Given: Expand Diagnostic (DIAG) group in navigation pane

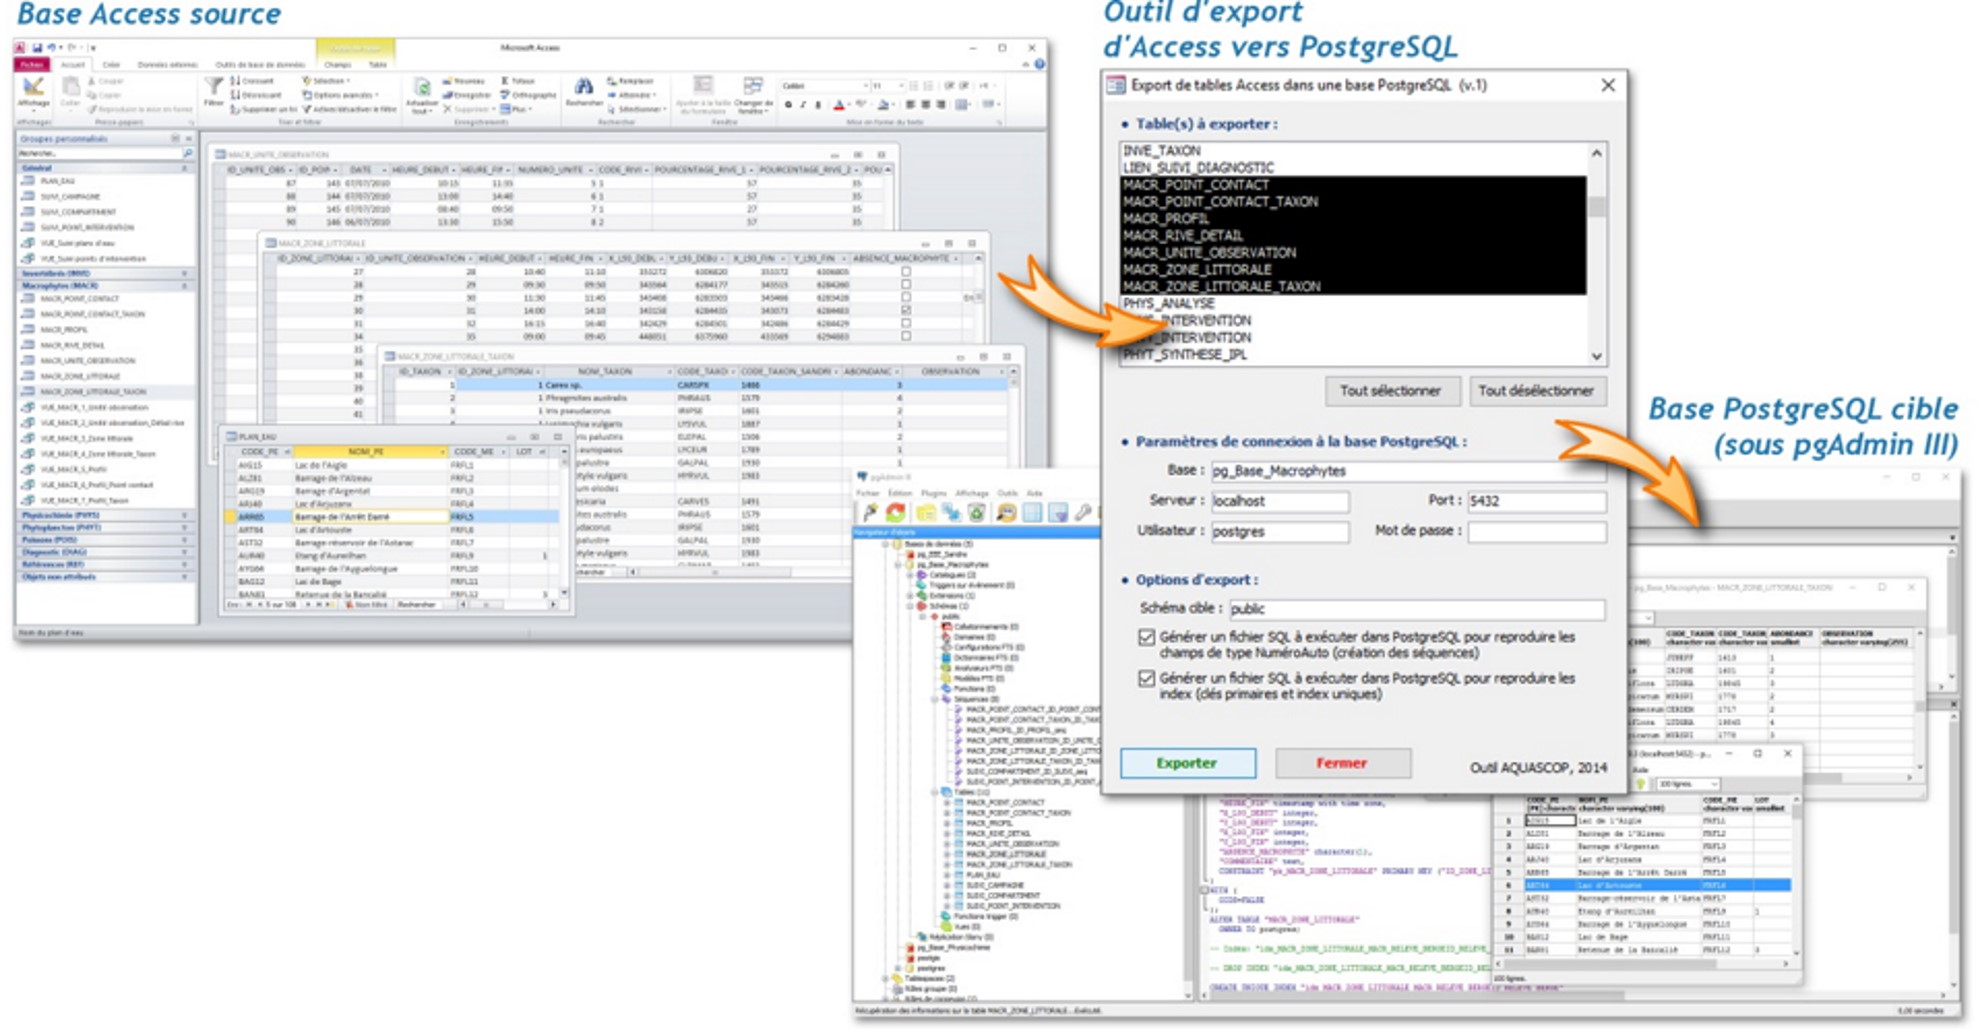Looking at the screenshot, I should click(x=184, y=552).
